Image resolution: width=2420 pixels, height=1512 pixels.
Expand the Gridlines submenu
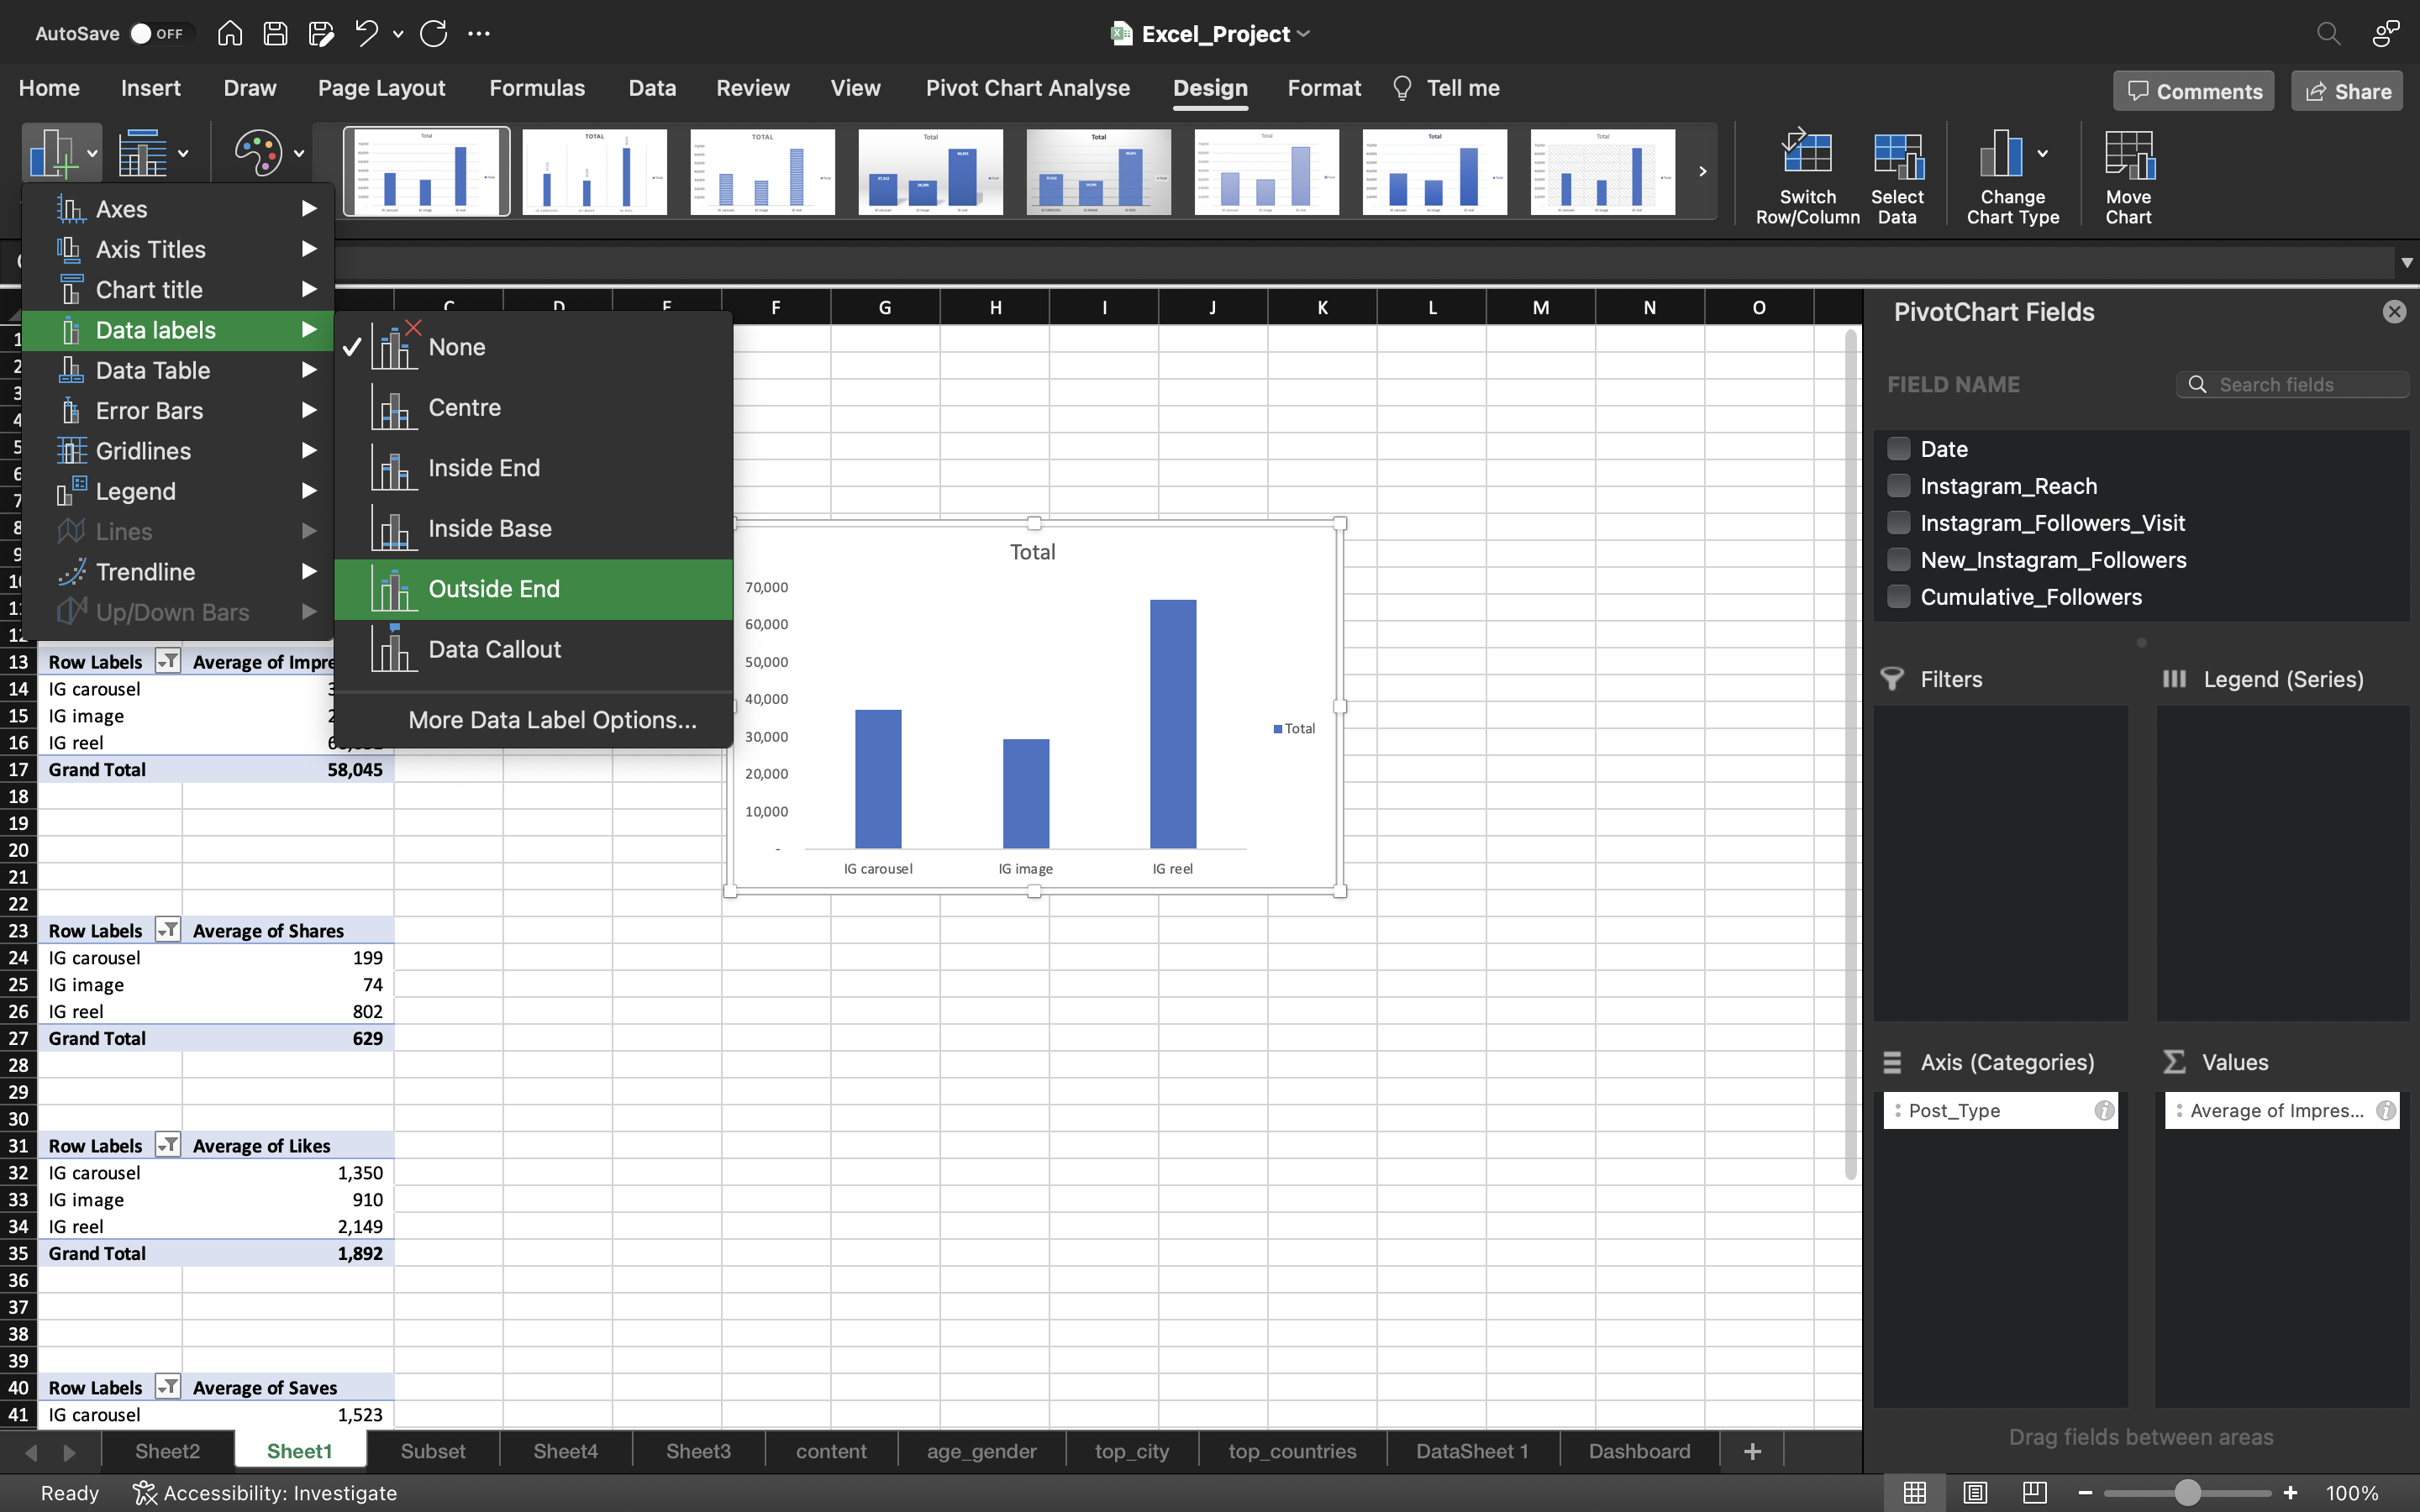click(x=178, y=450)
